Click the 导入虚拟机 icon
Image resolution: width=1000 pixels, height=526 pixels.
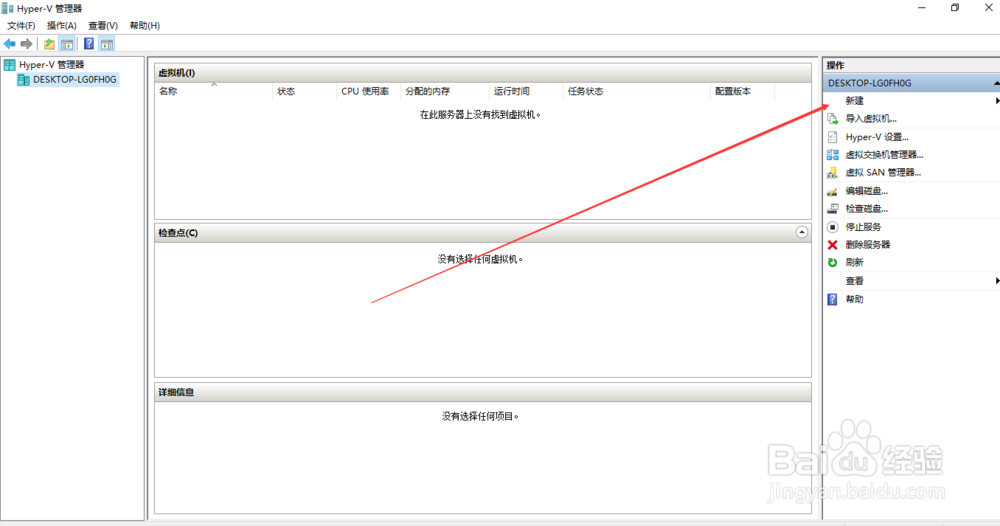pyautogui.click(x=832, y=119)
